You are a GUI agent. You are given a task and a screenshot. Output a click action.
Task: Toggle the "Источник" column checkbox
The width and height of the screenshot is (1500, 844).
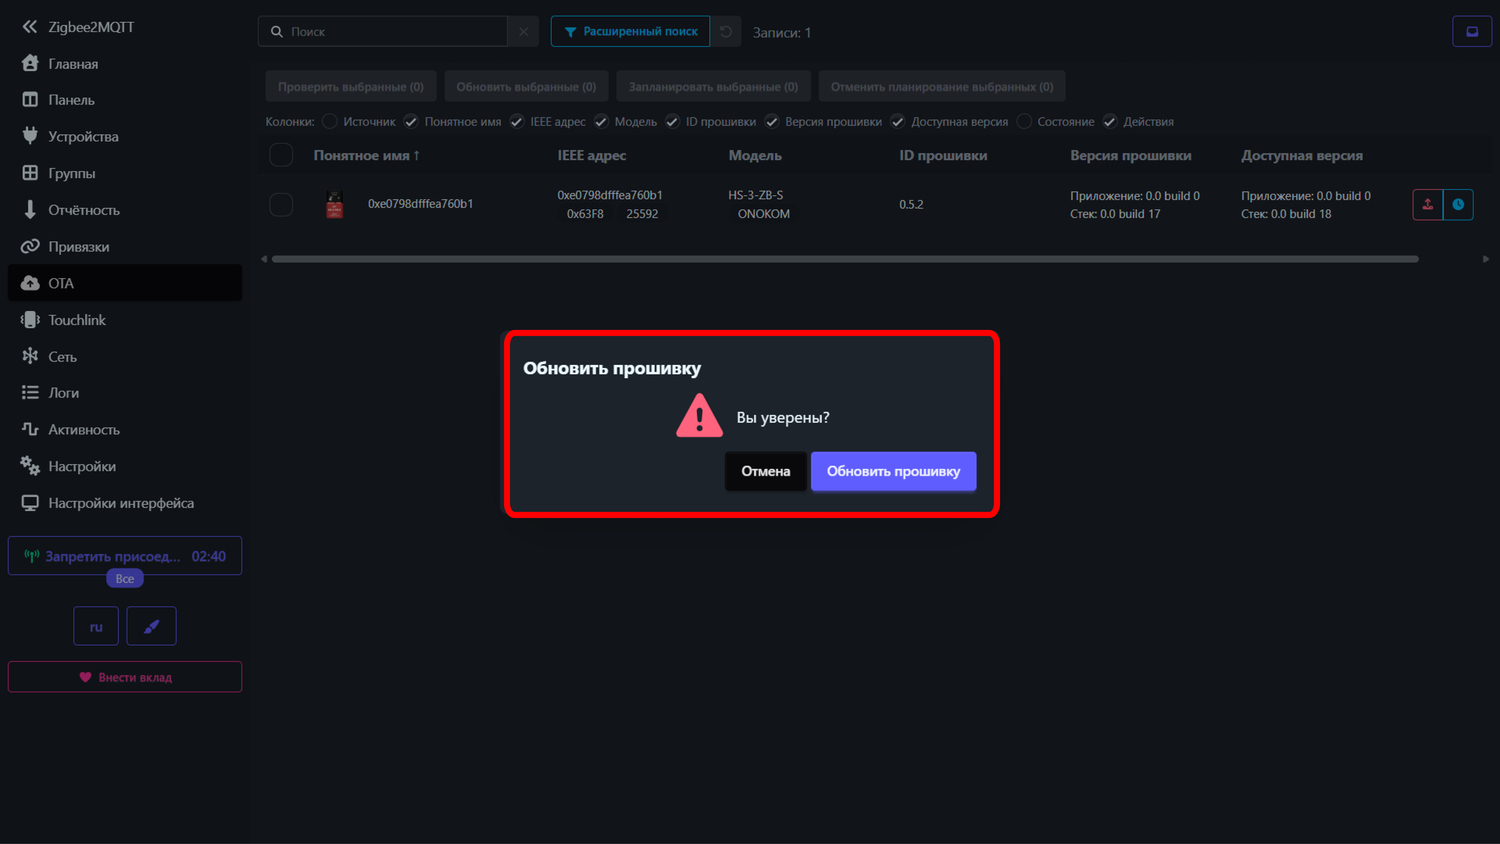click(330, 122)
